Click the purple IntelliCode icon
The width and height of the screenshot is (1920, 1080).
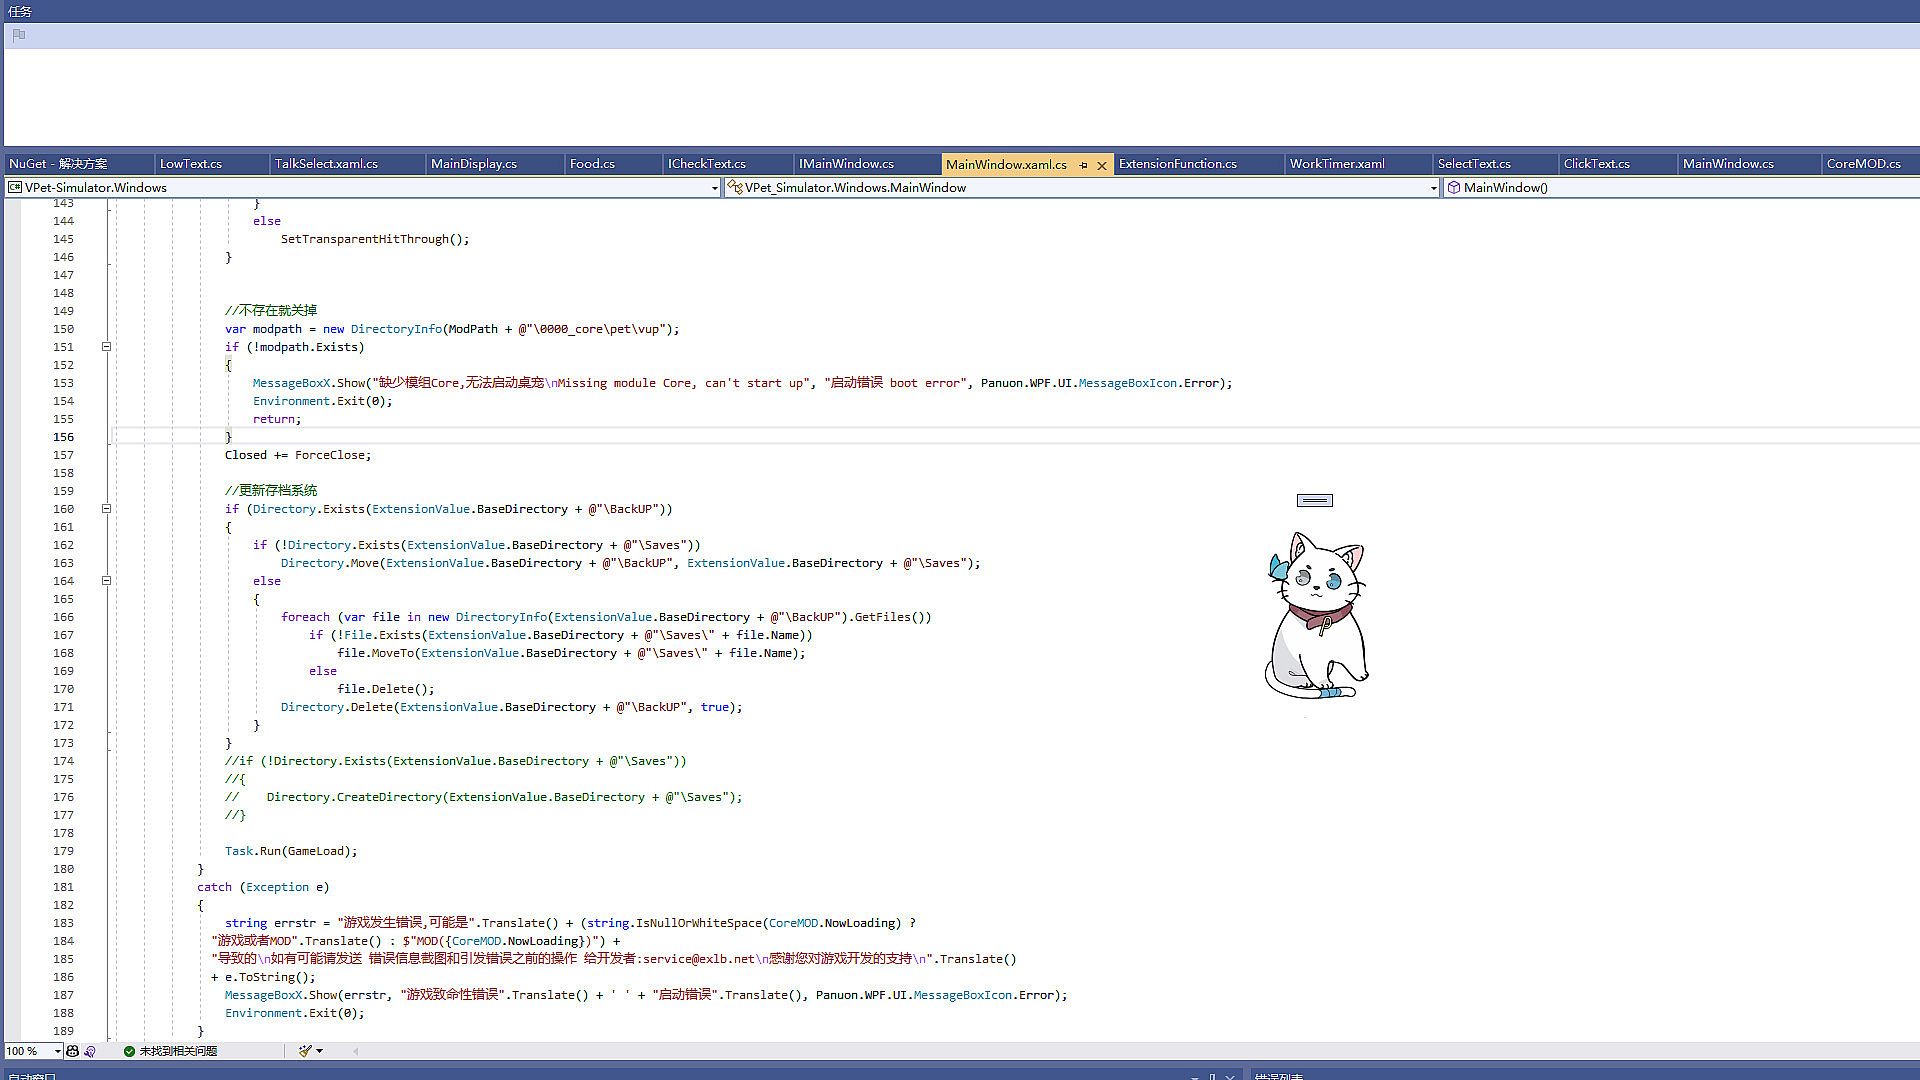pos(90,1051)
